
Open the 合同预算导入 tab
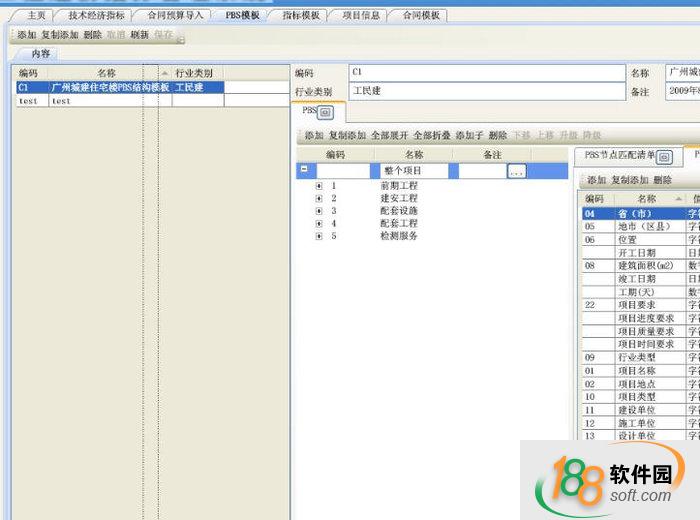(174, 16)
